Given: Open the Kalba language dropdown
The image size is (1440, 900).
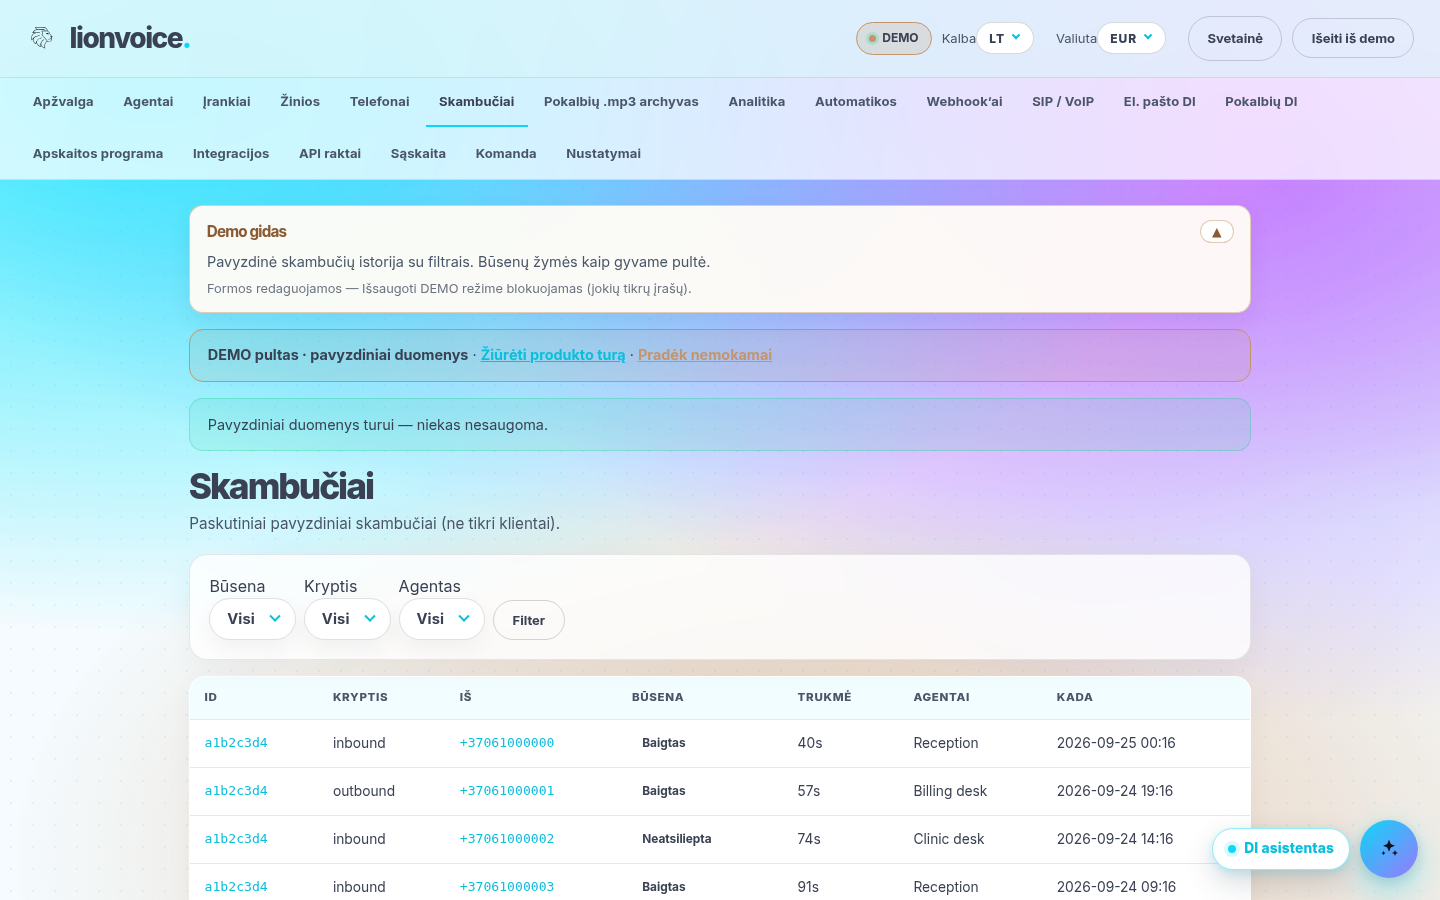Looking at the screenshot, I should click(x=1005, y=38).
